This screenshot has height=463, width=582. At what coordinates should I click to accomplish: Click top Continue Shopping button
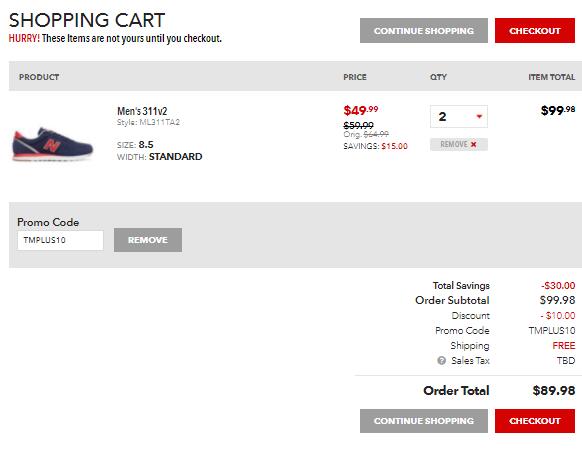[424, 30]
